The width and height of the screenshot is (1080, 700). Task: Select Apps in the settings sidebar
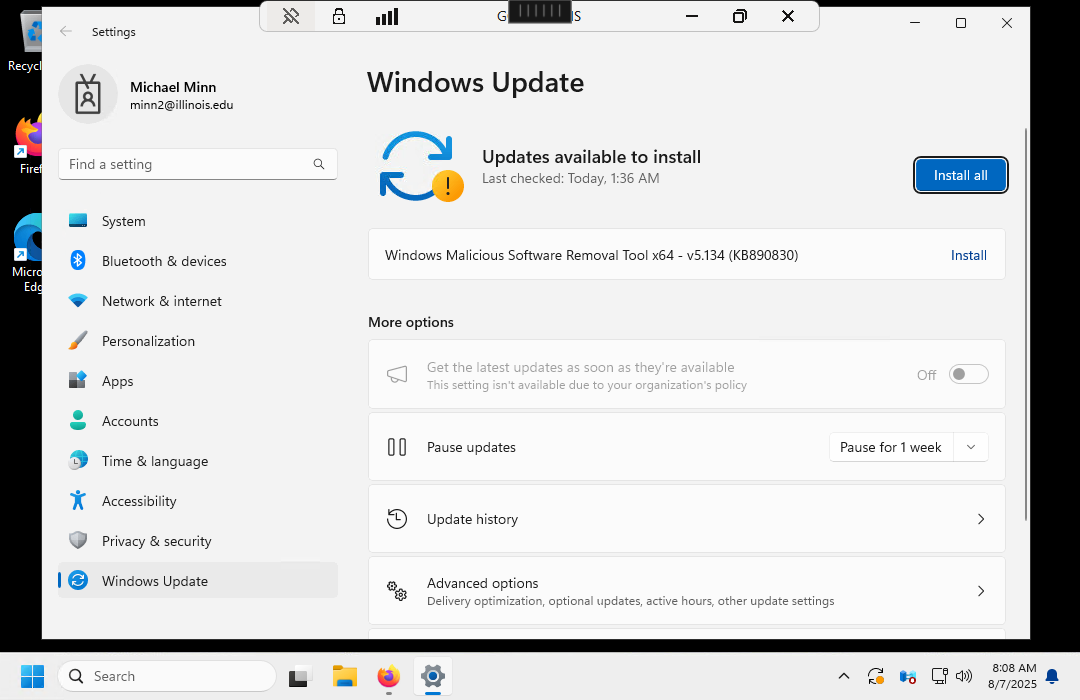coord(118,381)
